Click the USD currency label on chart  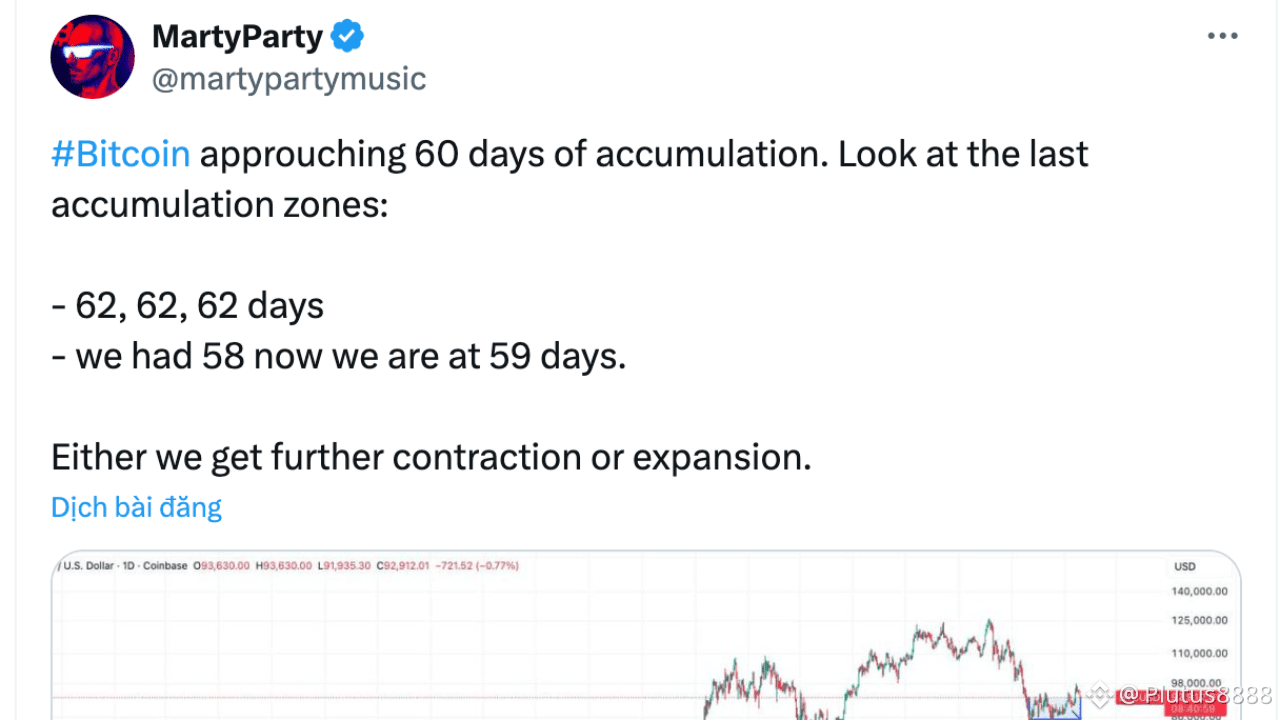1184,567
